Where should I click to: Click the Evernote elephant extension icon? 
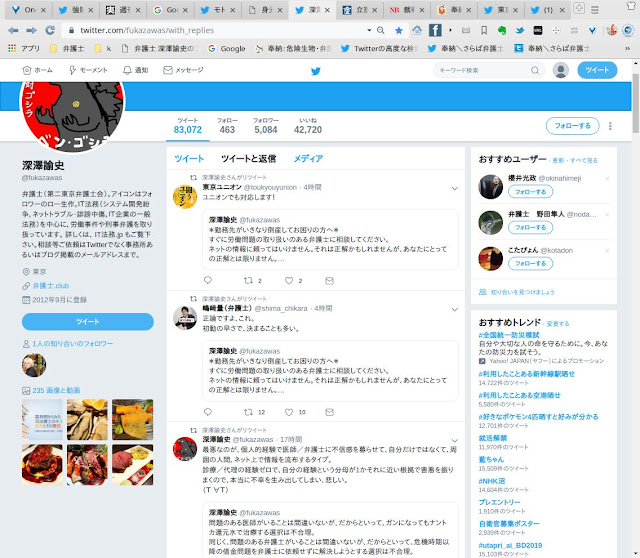coord(502,30)
